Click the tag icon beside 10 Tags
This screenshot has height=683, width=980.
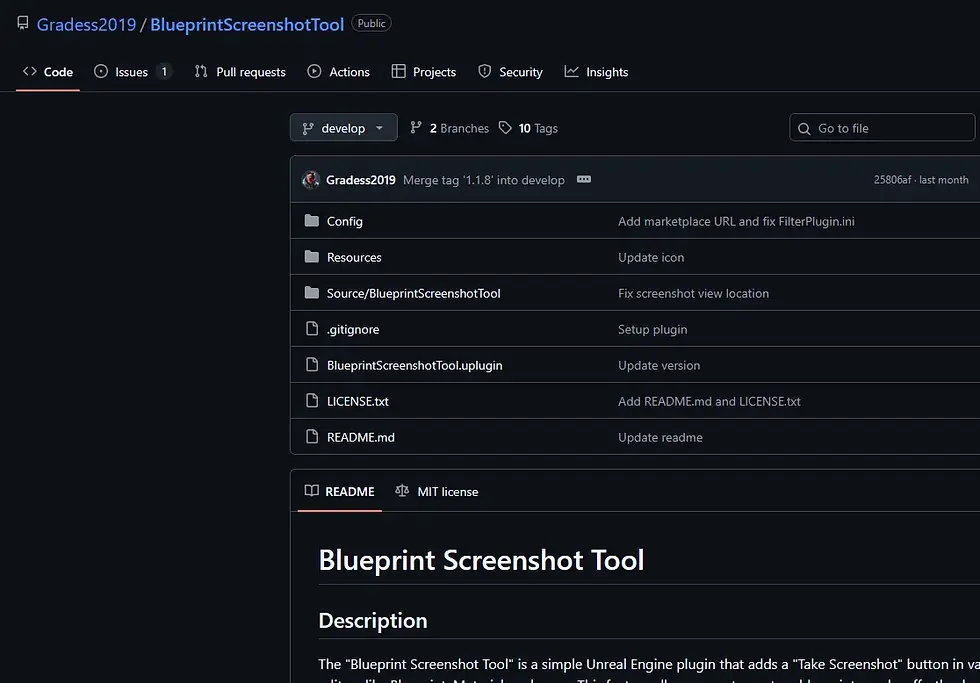[506, 128]
